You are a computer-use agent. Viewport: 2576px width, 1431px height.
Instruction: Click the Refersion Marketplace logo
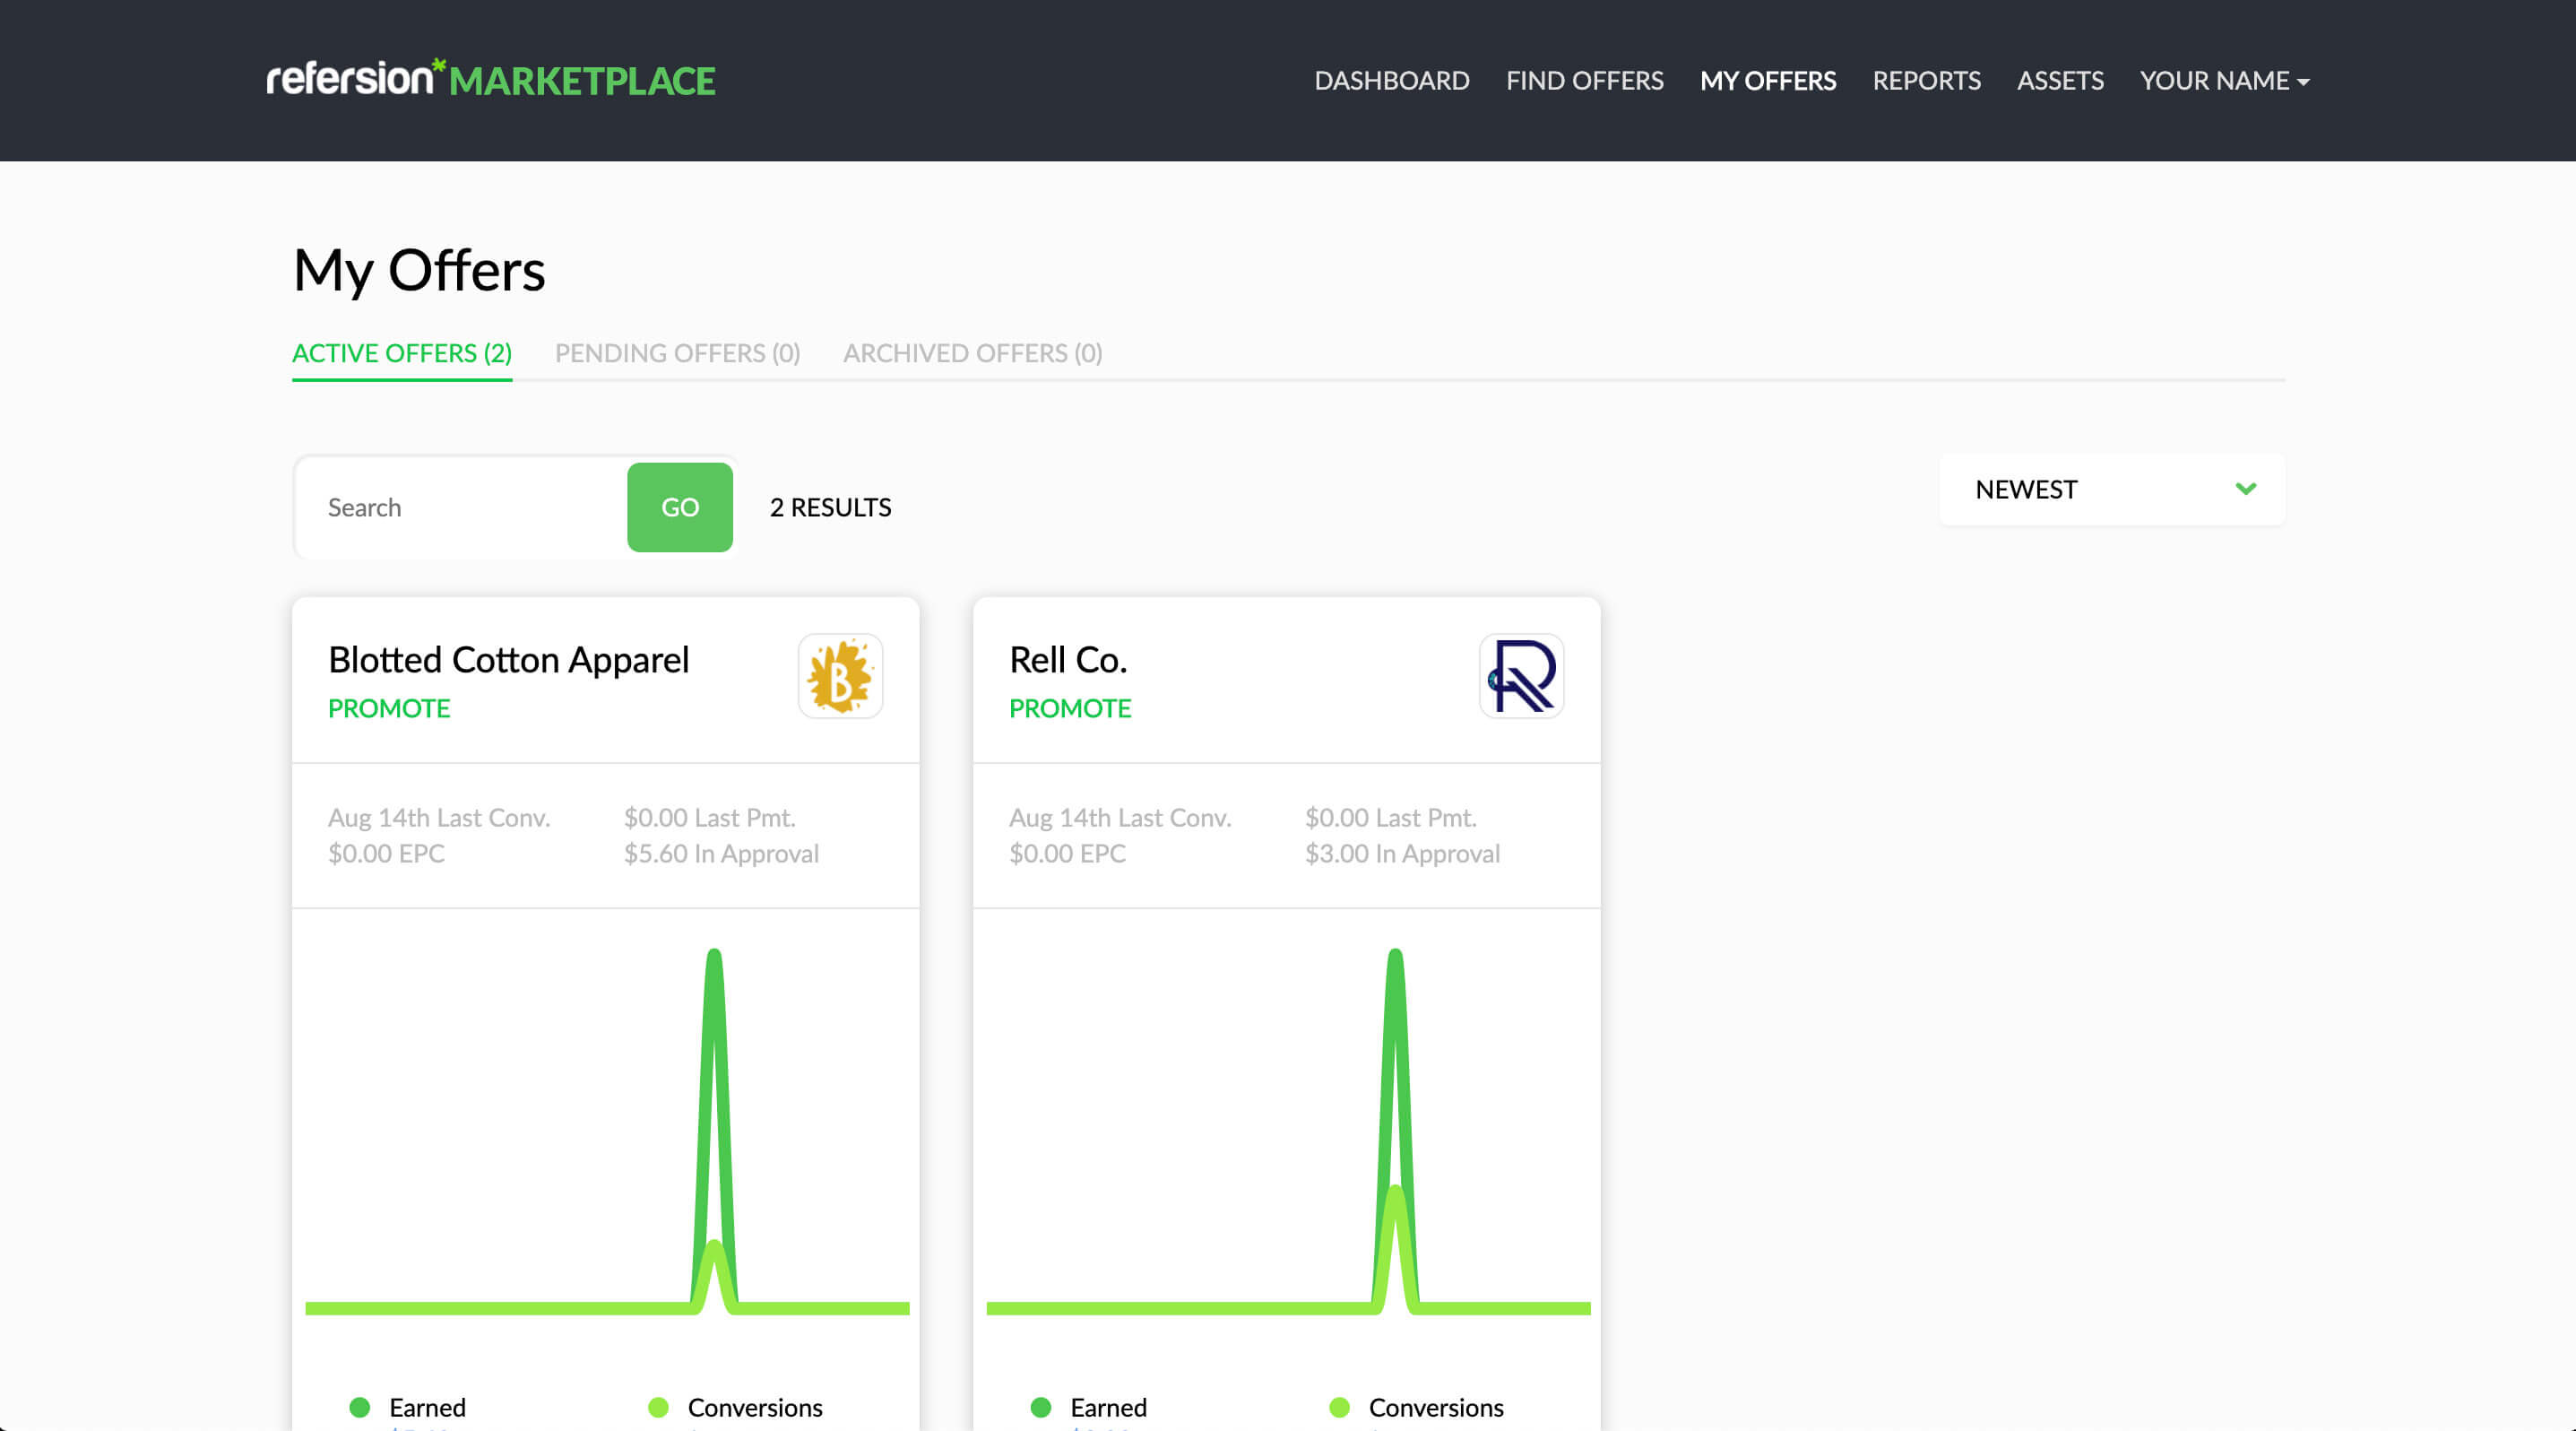click(x=490, y=79)
